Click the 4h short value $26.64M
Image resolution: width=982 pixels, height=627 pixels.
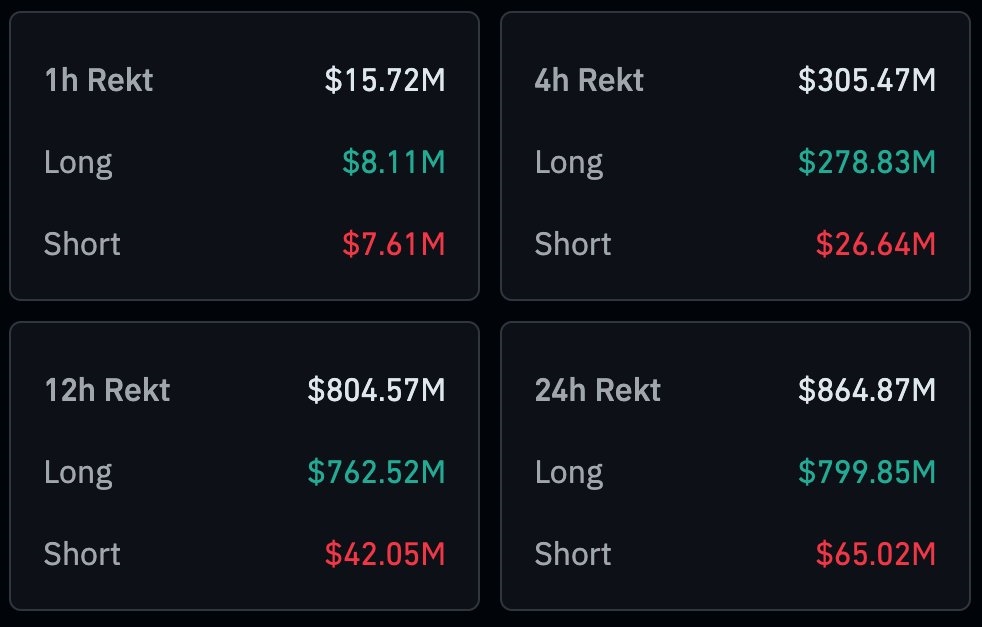click(876, 244)
